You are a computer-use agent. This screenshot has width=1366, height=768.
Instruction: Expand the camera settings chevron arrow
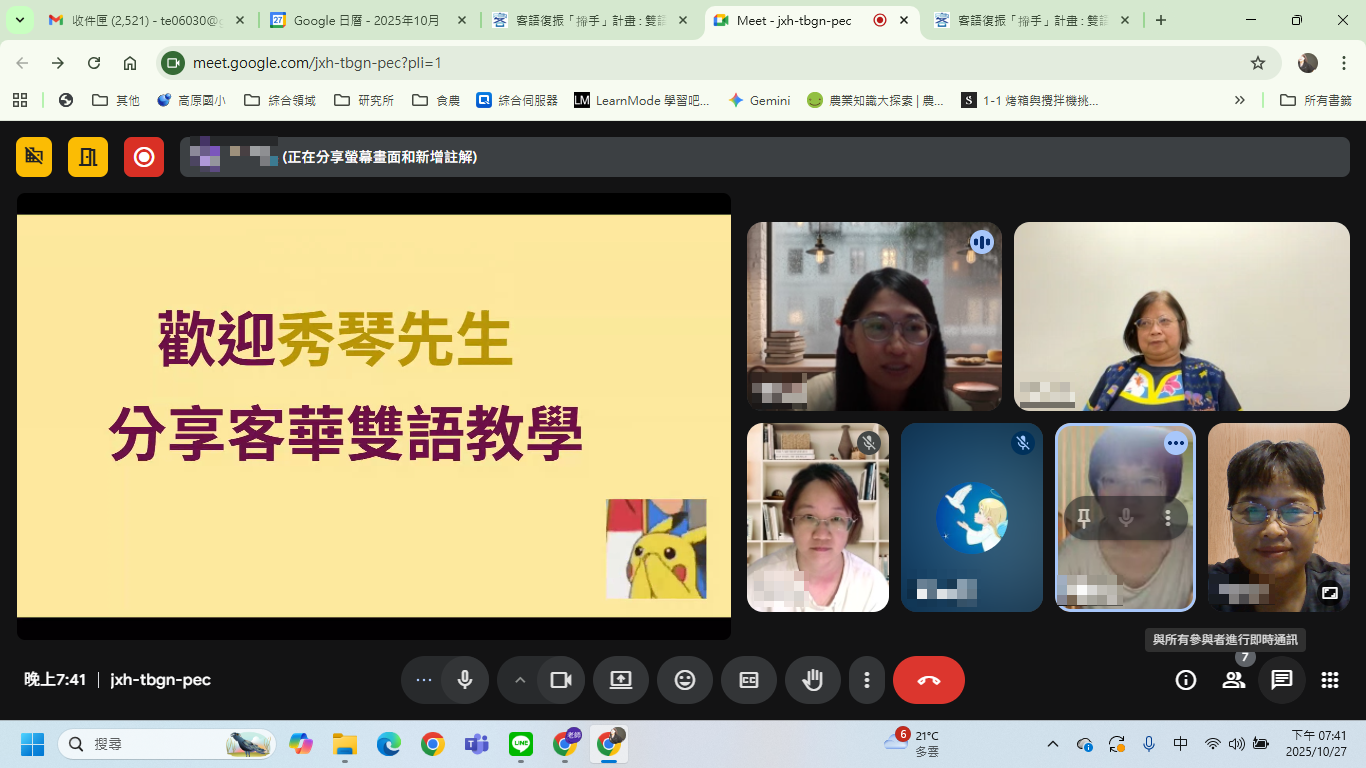520,680
